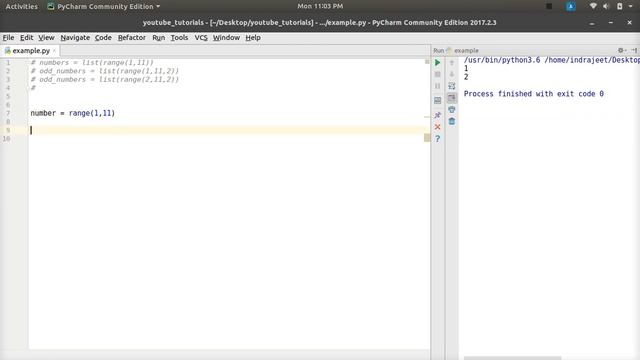Click Restore Layout icon in Run panel
Image resolution: width=640 pixels, height=360 pixels.
tap(438, 100)
